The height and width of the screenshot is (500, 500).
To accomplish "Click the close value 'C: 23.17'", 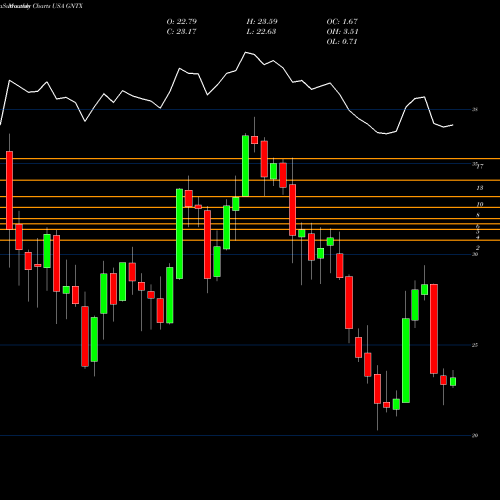I will click(x=182, y=32).
